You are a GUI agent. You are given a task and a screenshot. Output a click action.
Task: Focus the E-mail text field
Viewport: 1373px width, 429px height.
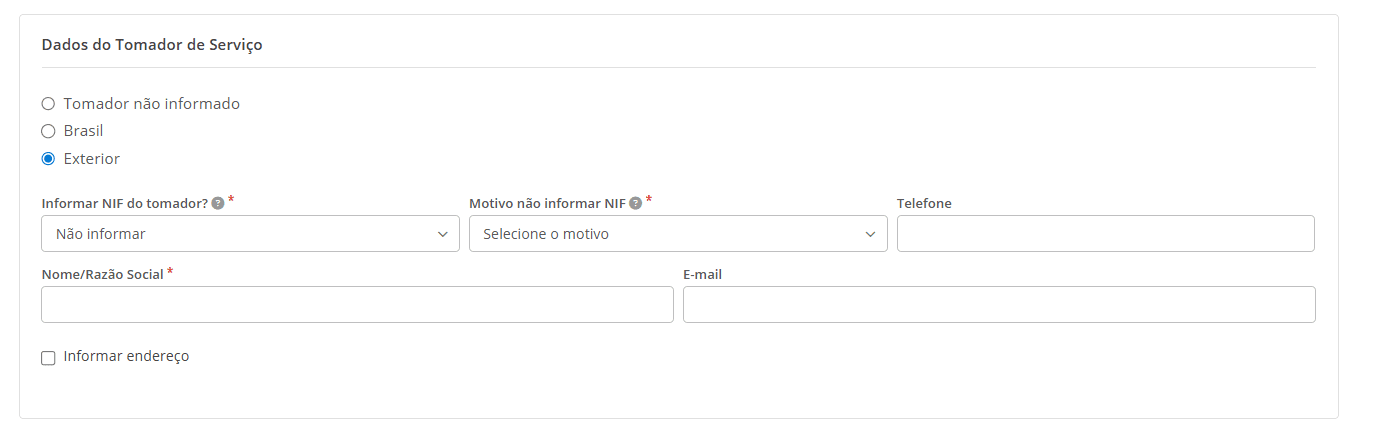pos(998,305)
